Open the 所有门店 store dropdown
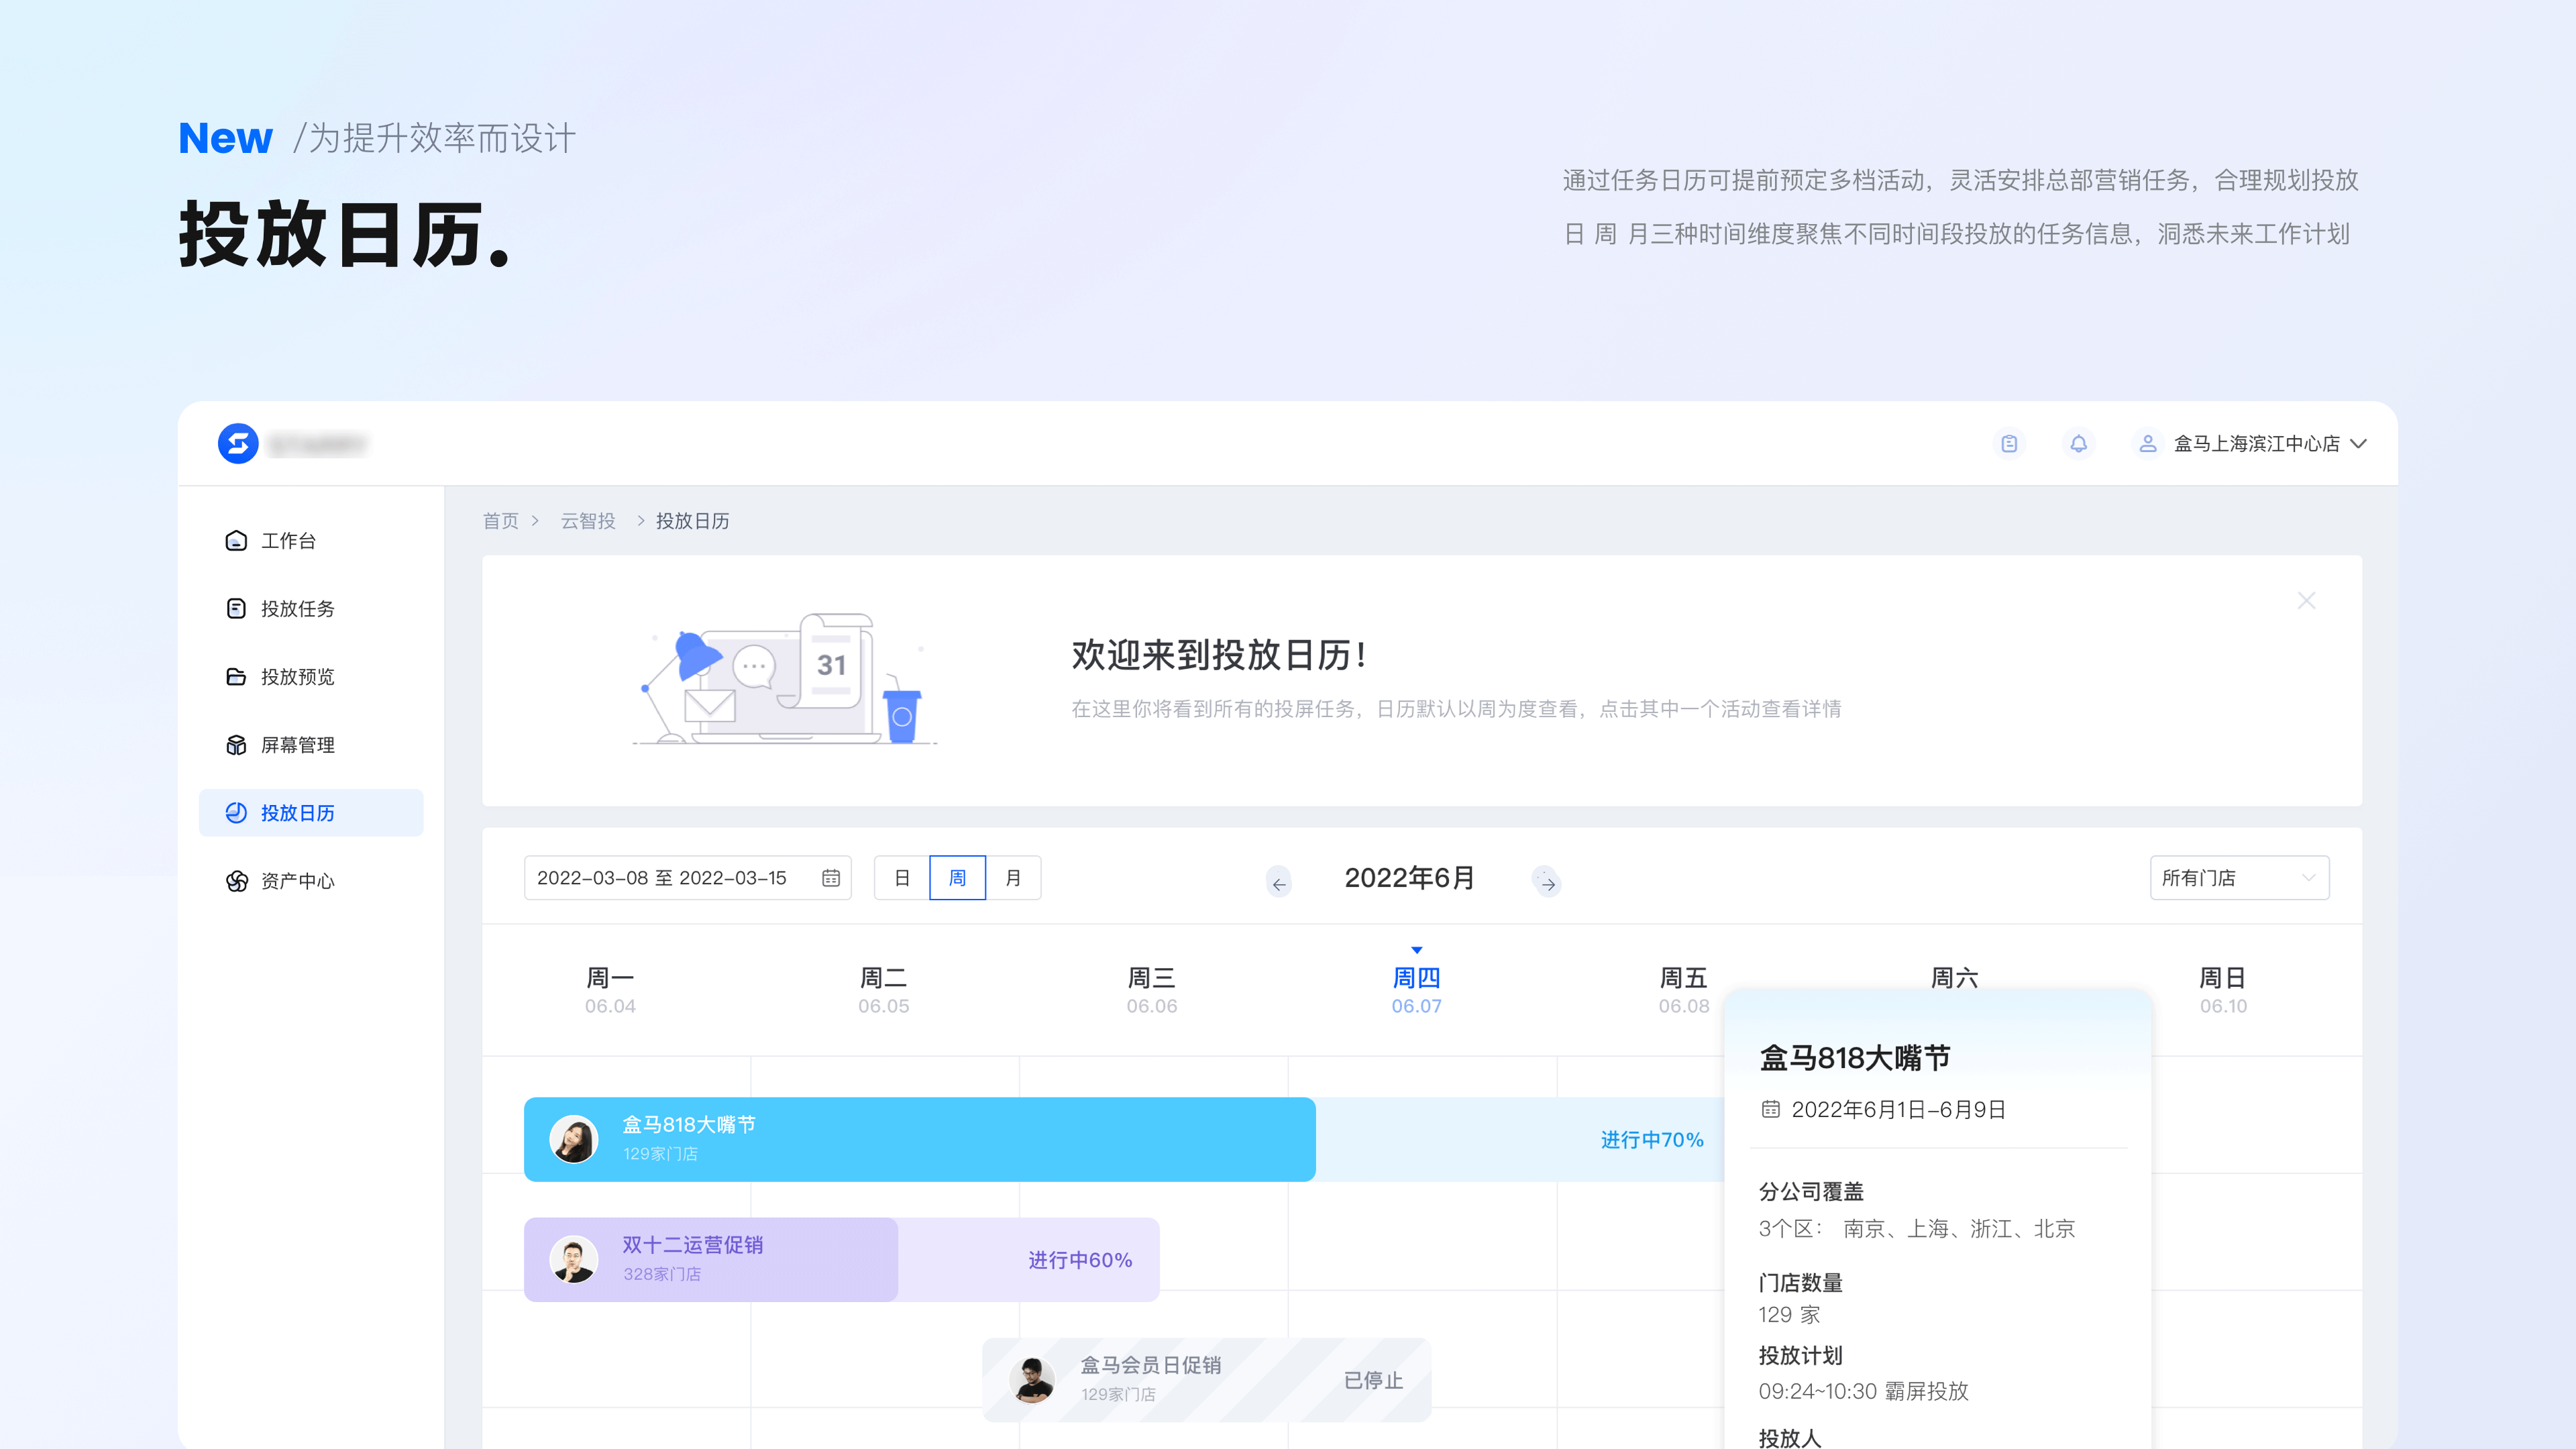The height and width of the screenshot is (1449, 2576). point(2239,878)
